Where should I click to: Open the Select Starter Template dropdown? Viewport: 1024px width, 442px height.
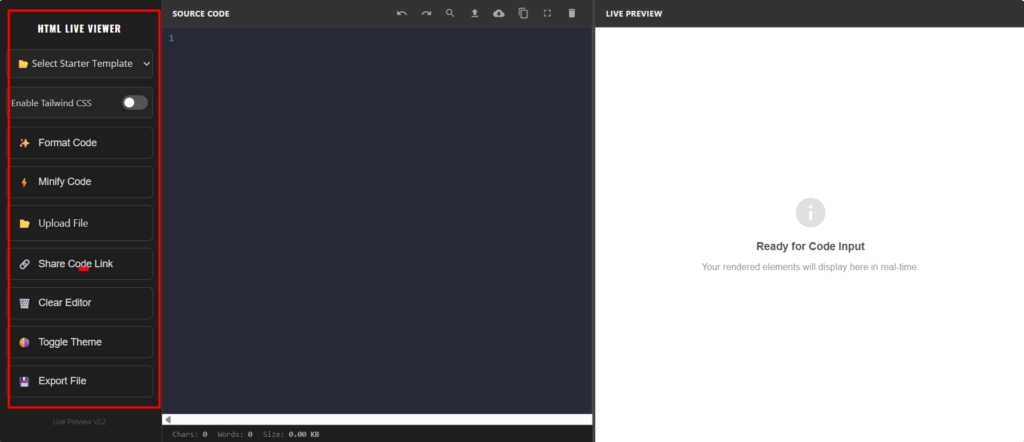[81, 64]
